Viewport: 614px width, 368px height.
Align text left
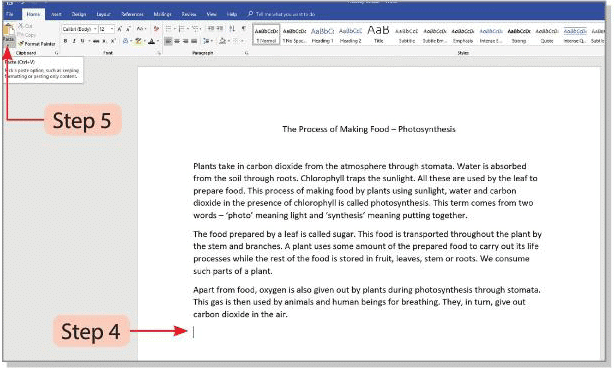[168, 41]
